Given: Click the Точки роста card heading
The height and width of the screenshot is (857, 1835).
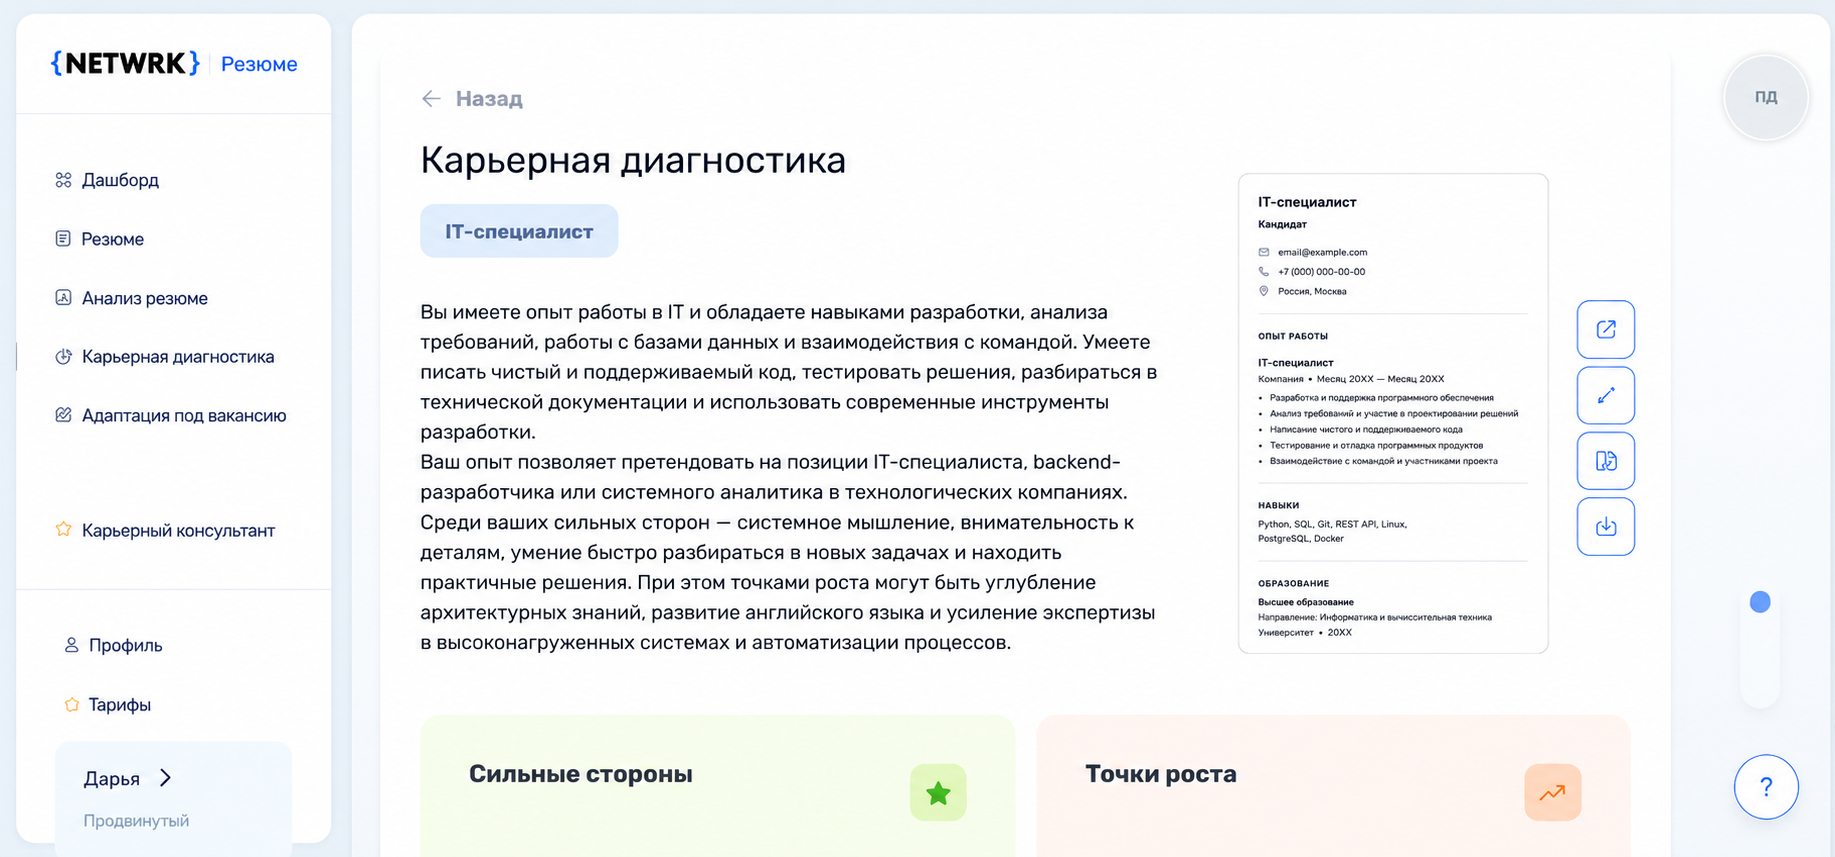Looking at the screenshot, I should coord(1161,774).
